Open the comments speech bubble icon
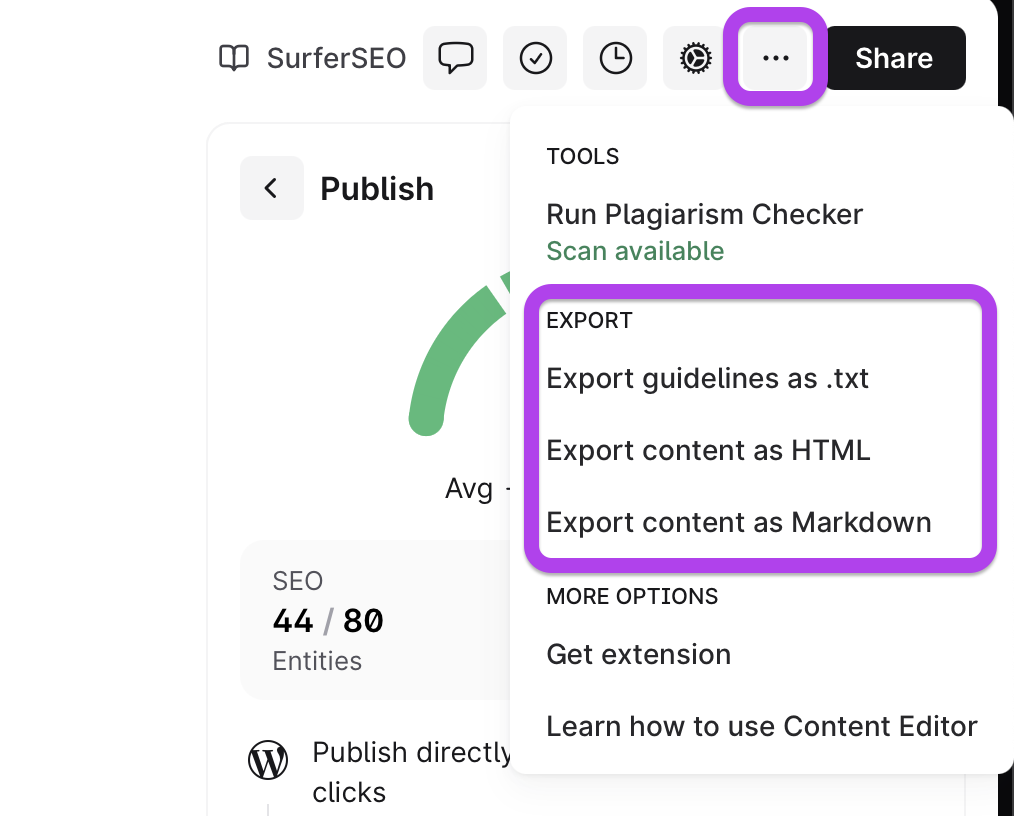This screenshot has width=1014, height=816. [x=455, y=58]
